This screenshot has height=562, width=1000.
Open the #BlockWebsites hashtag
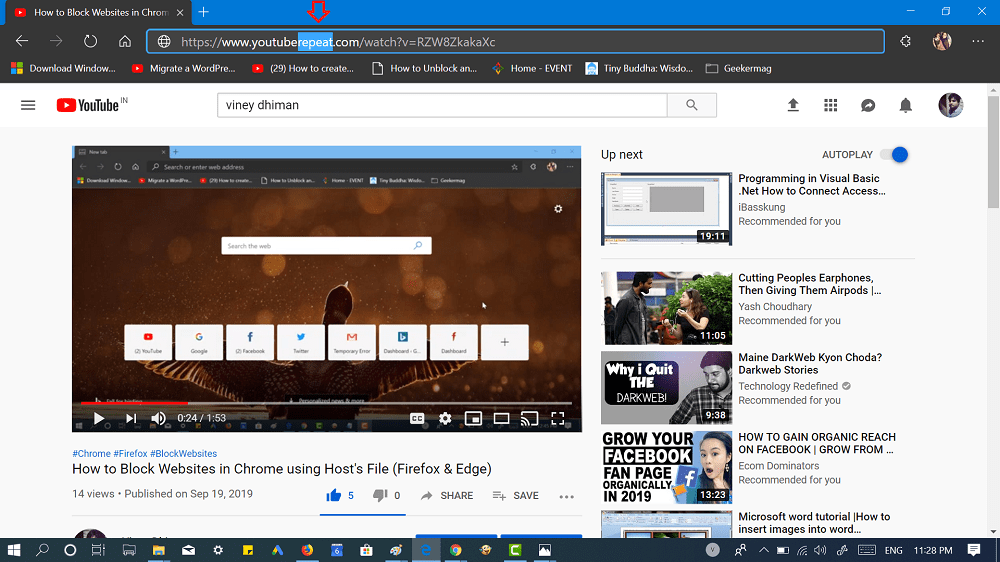click(x=184, y=454)
